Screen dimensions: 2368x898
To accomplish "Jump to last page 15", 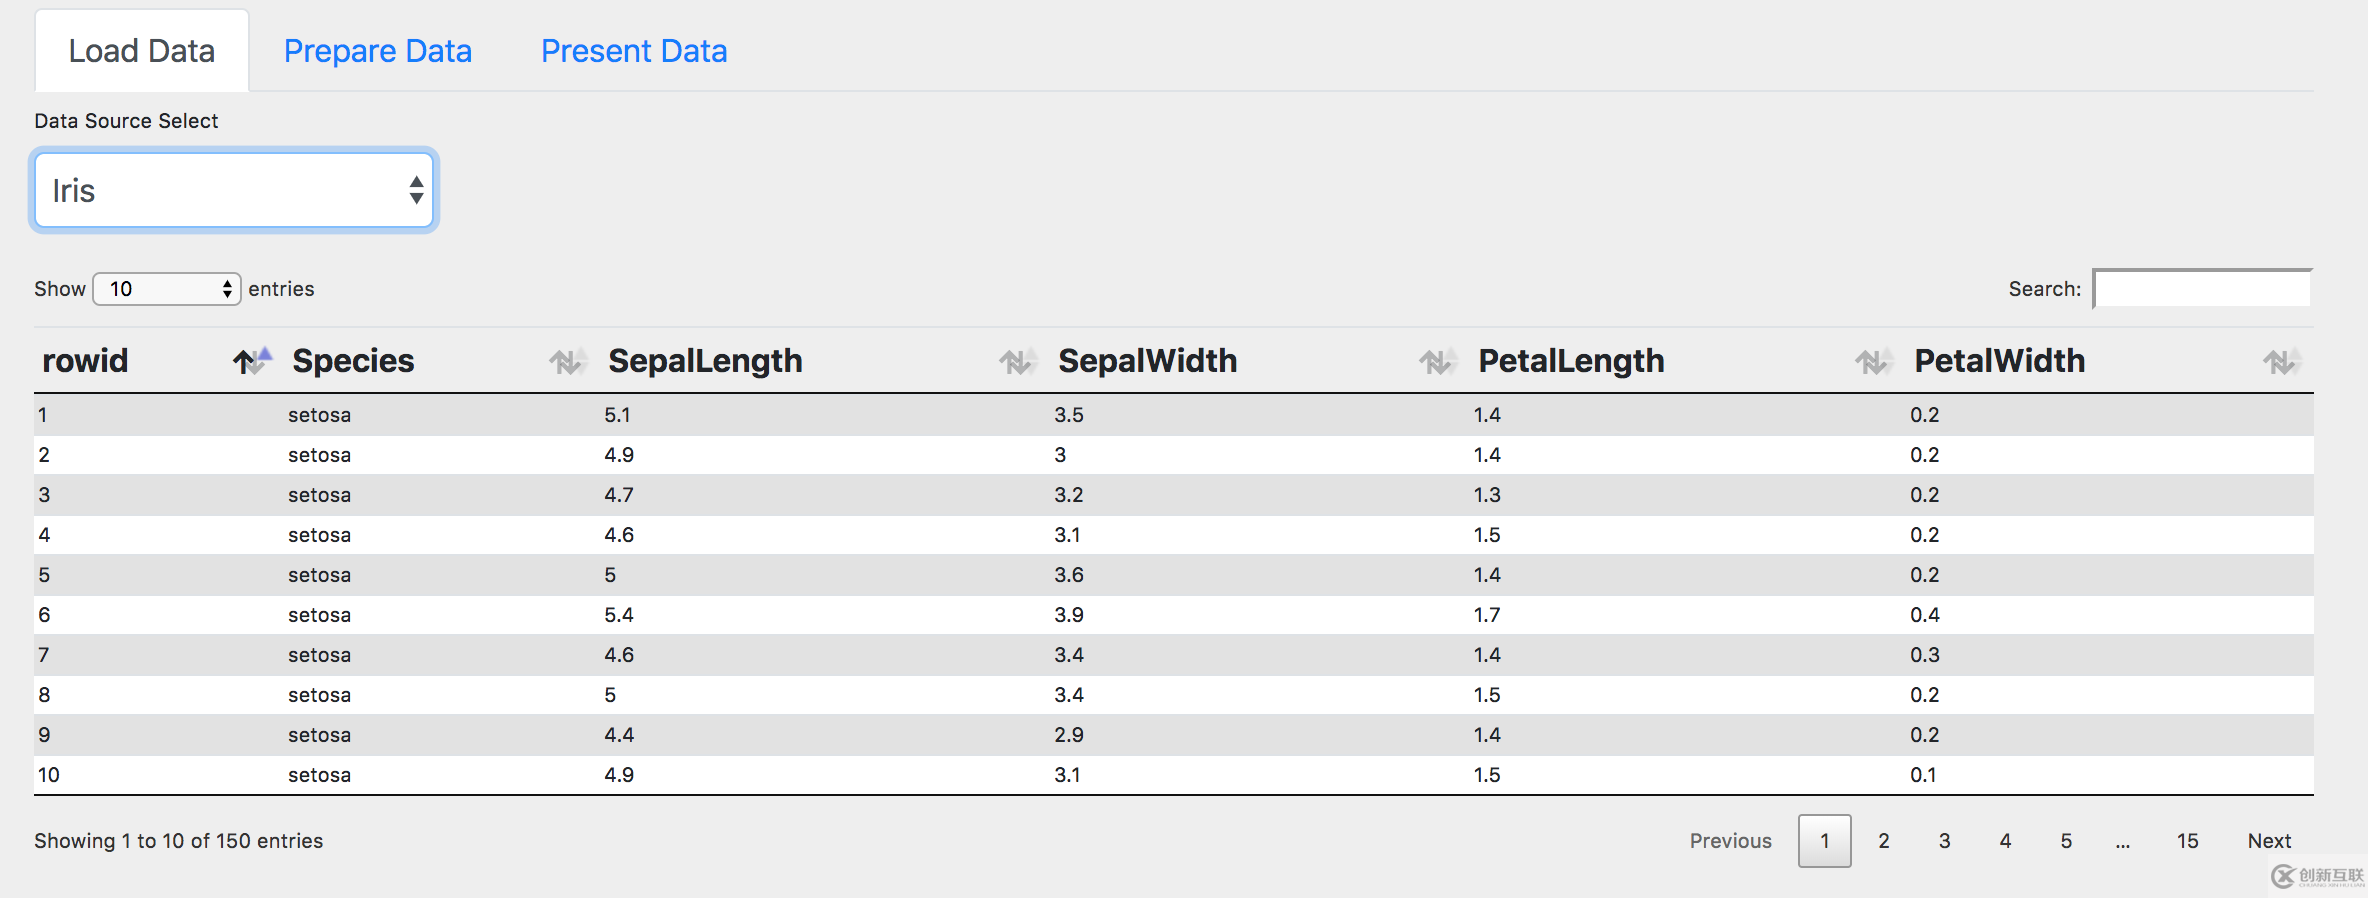I will (x=2187, y=841).
